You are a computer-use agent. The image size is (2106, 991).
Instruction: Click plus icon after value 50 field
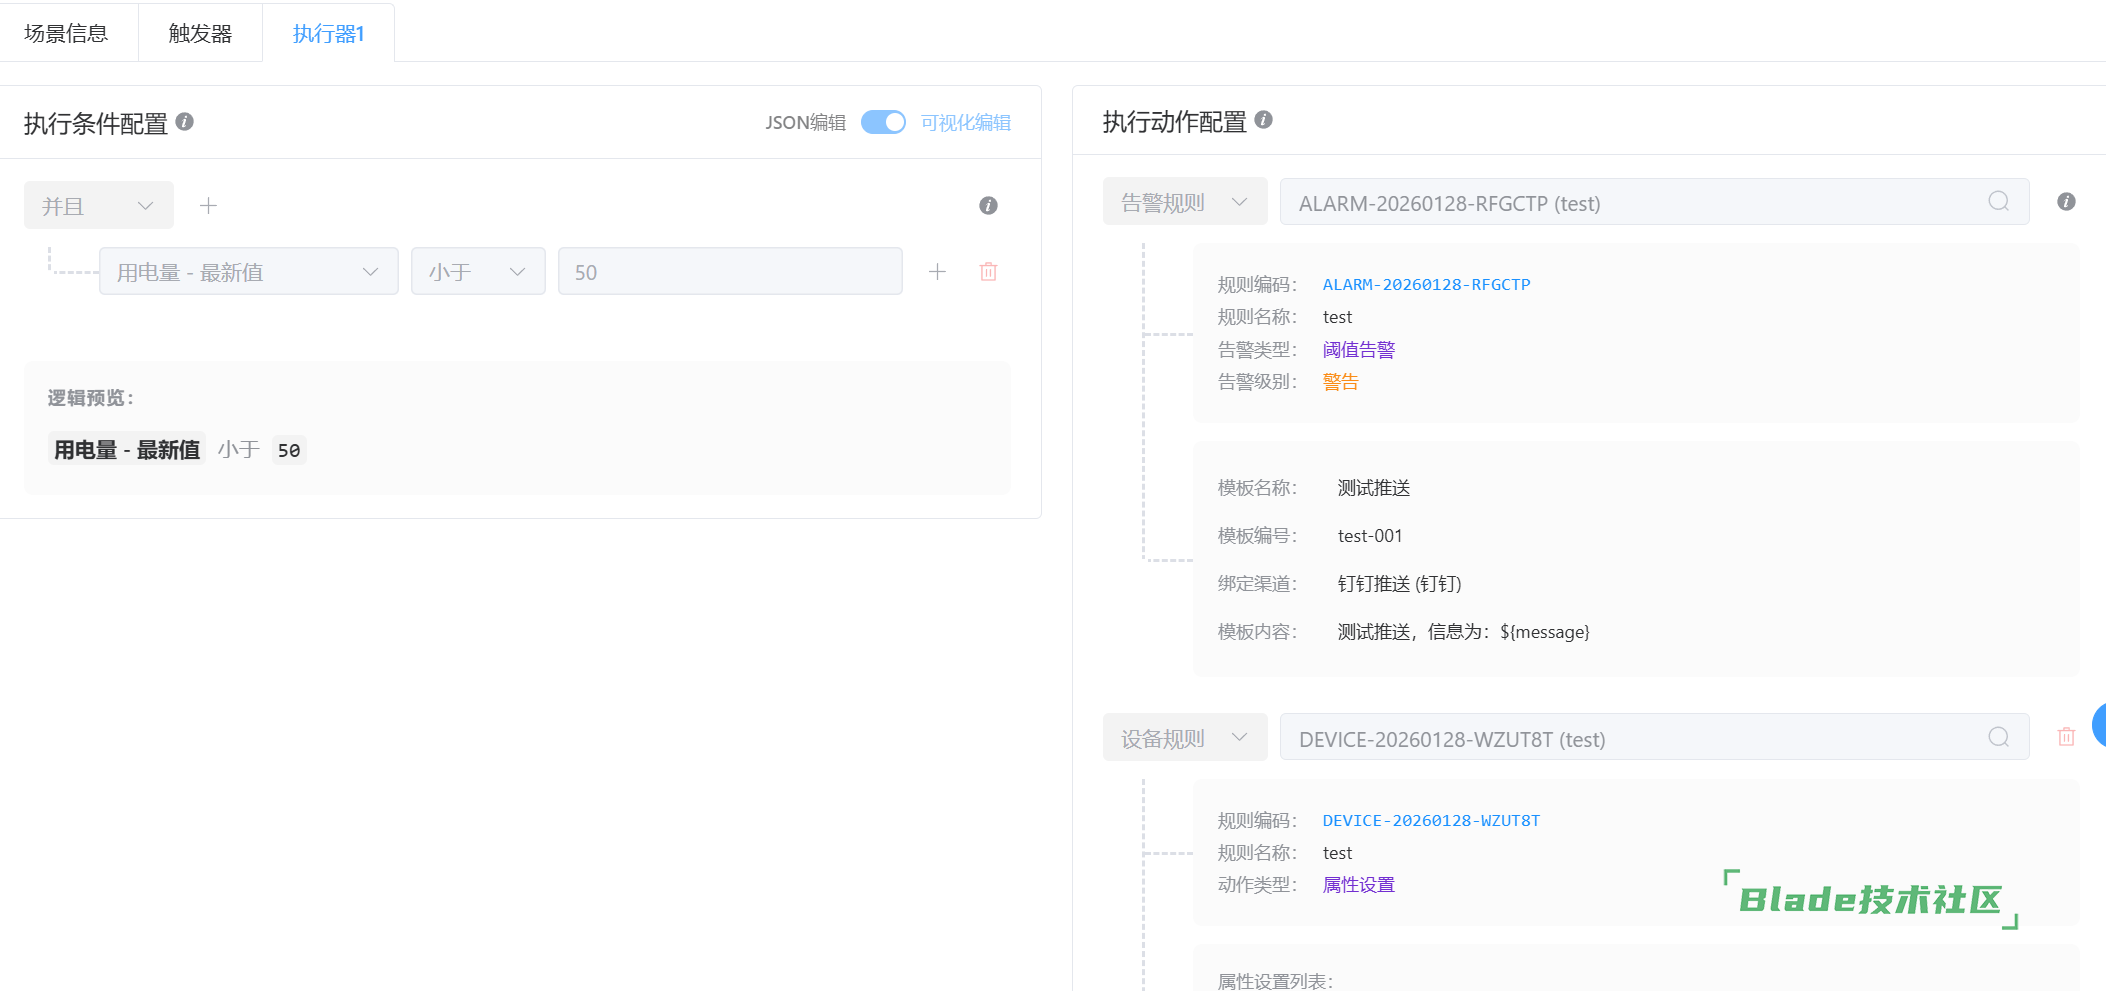tap(937, 272)
